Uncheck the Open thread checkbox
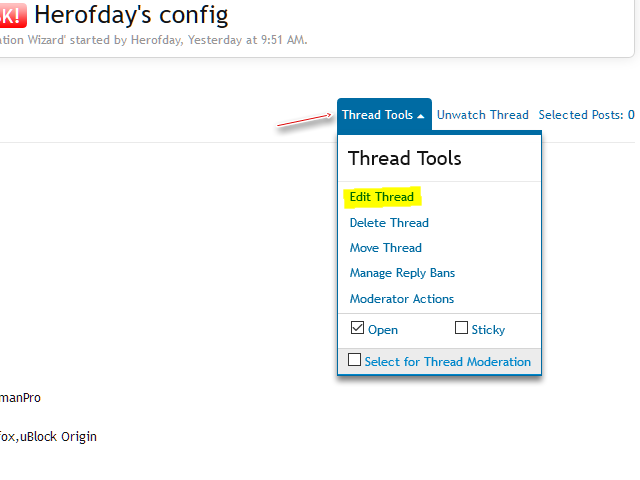The width and height of the screenshot is (640, 480). (x=357, y=328)
